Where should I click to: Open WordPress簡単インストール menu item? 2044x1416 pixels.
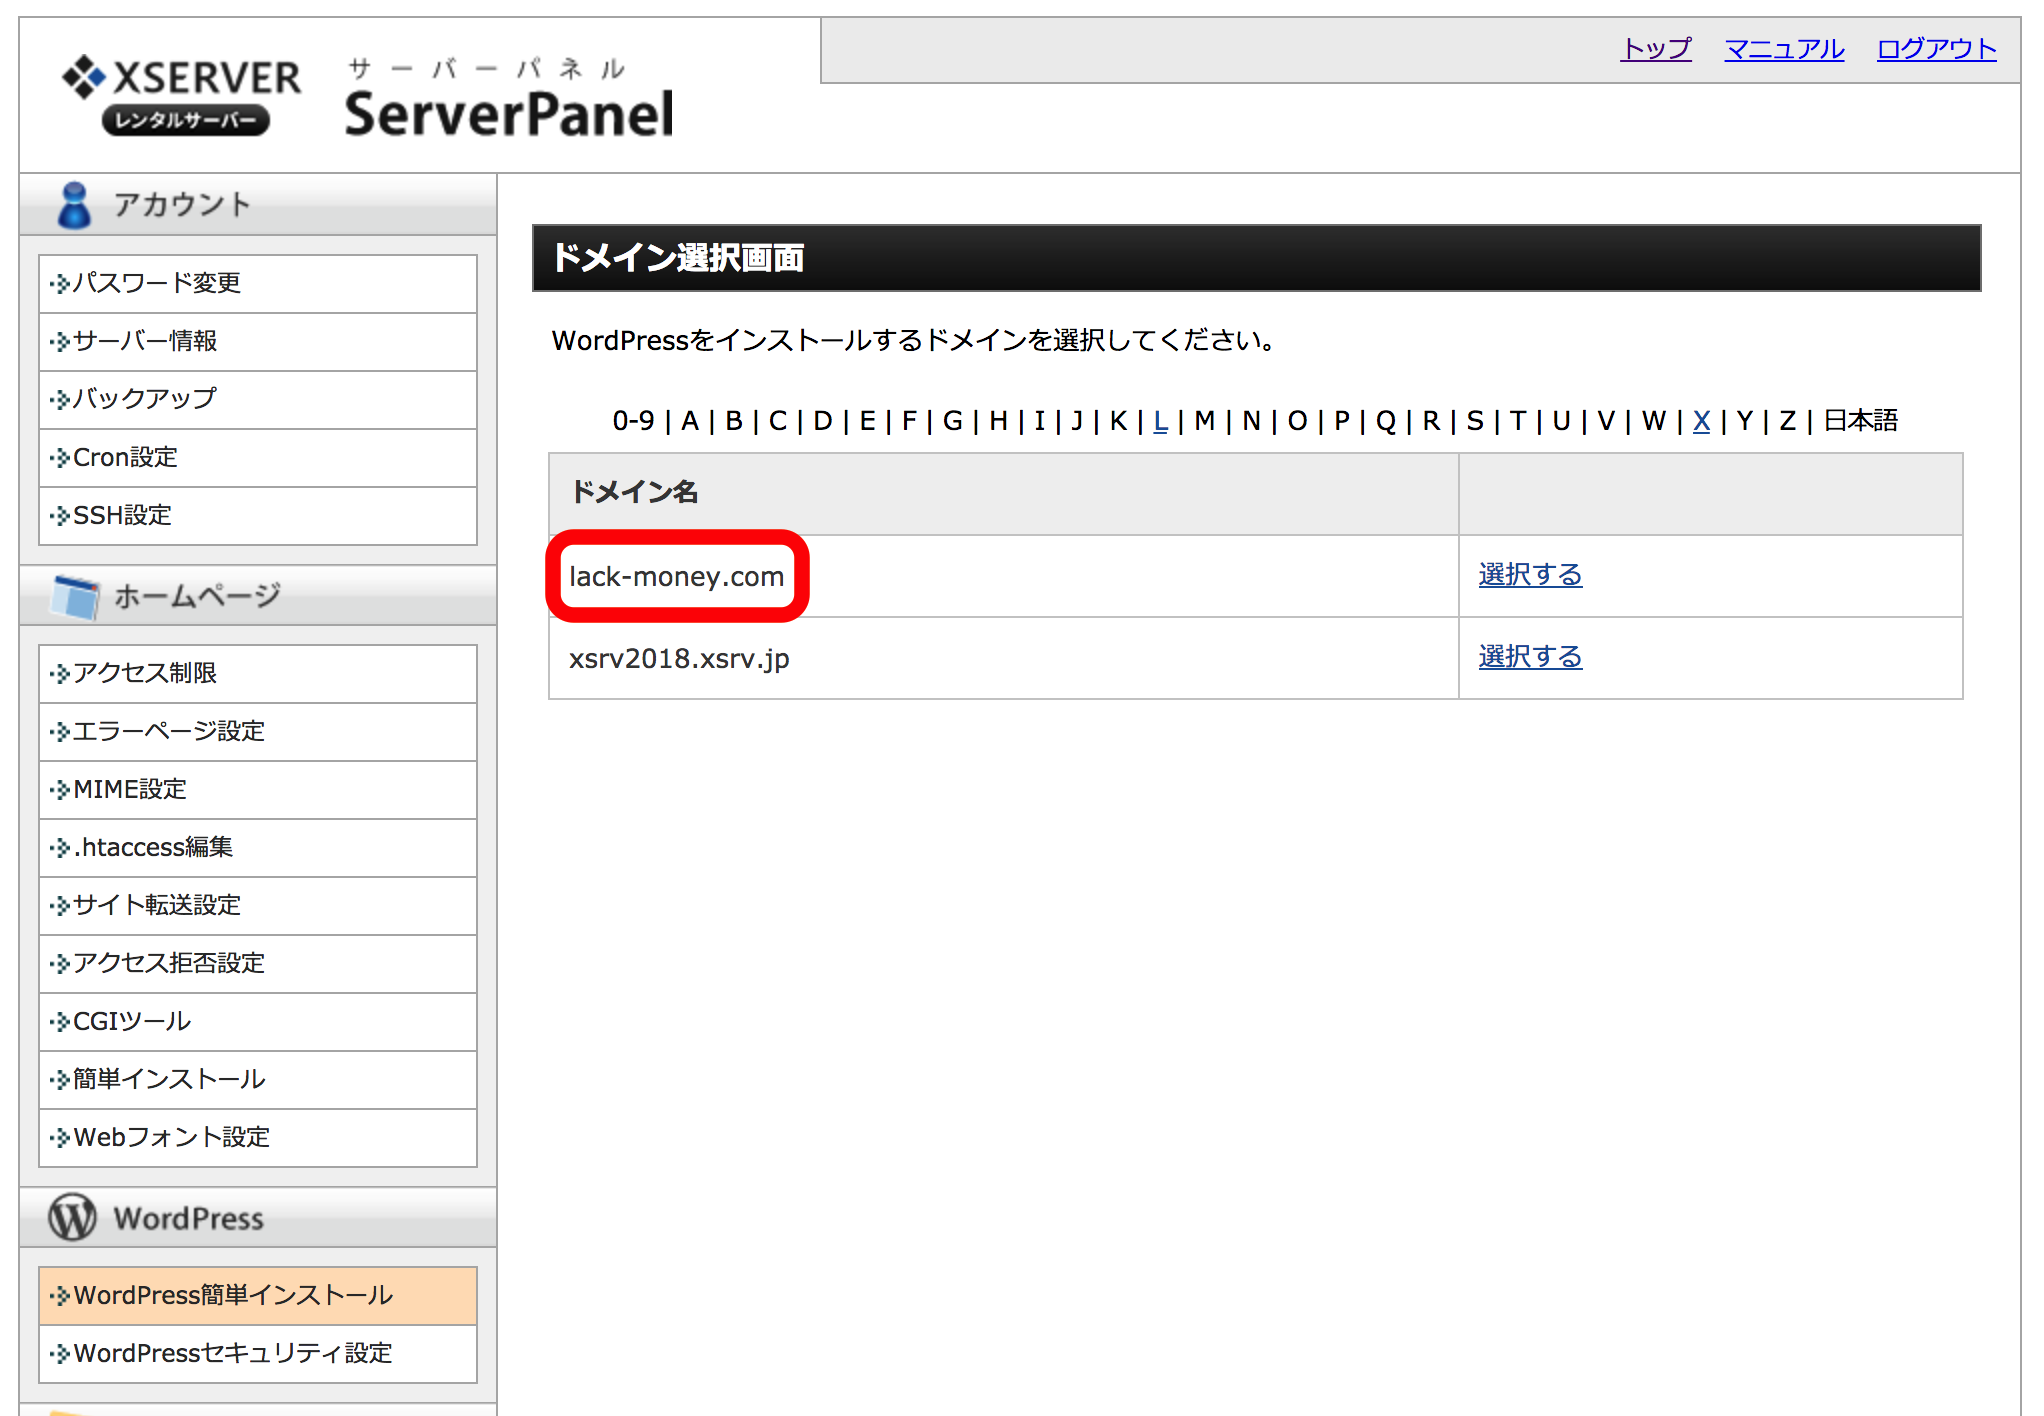(258, 1295)
